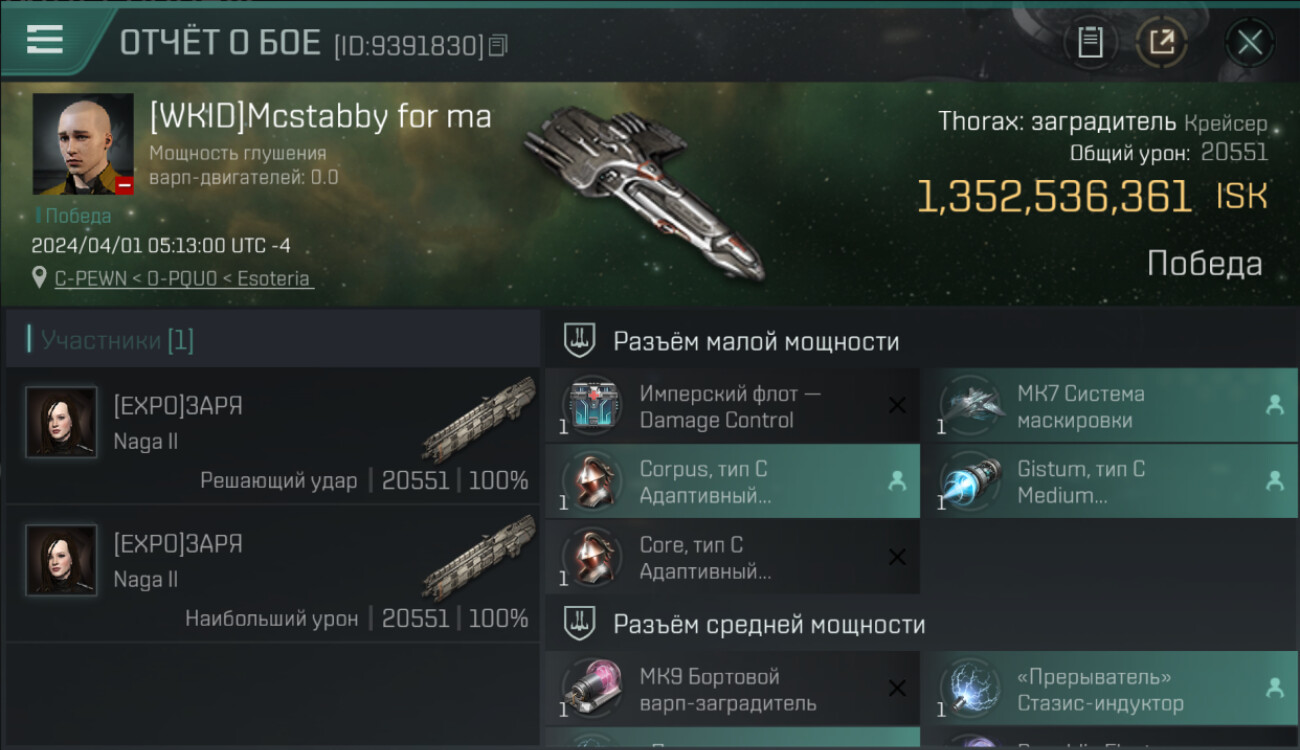Select Прерыватель Стазис-индуктор module
Screen dimensions: 1300x750
coord(1110,689)
